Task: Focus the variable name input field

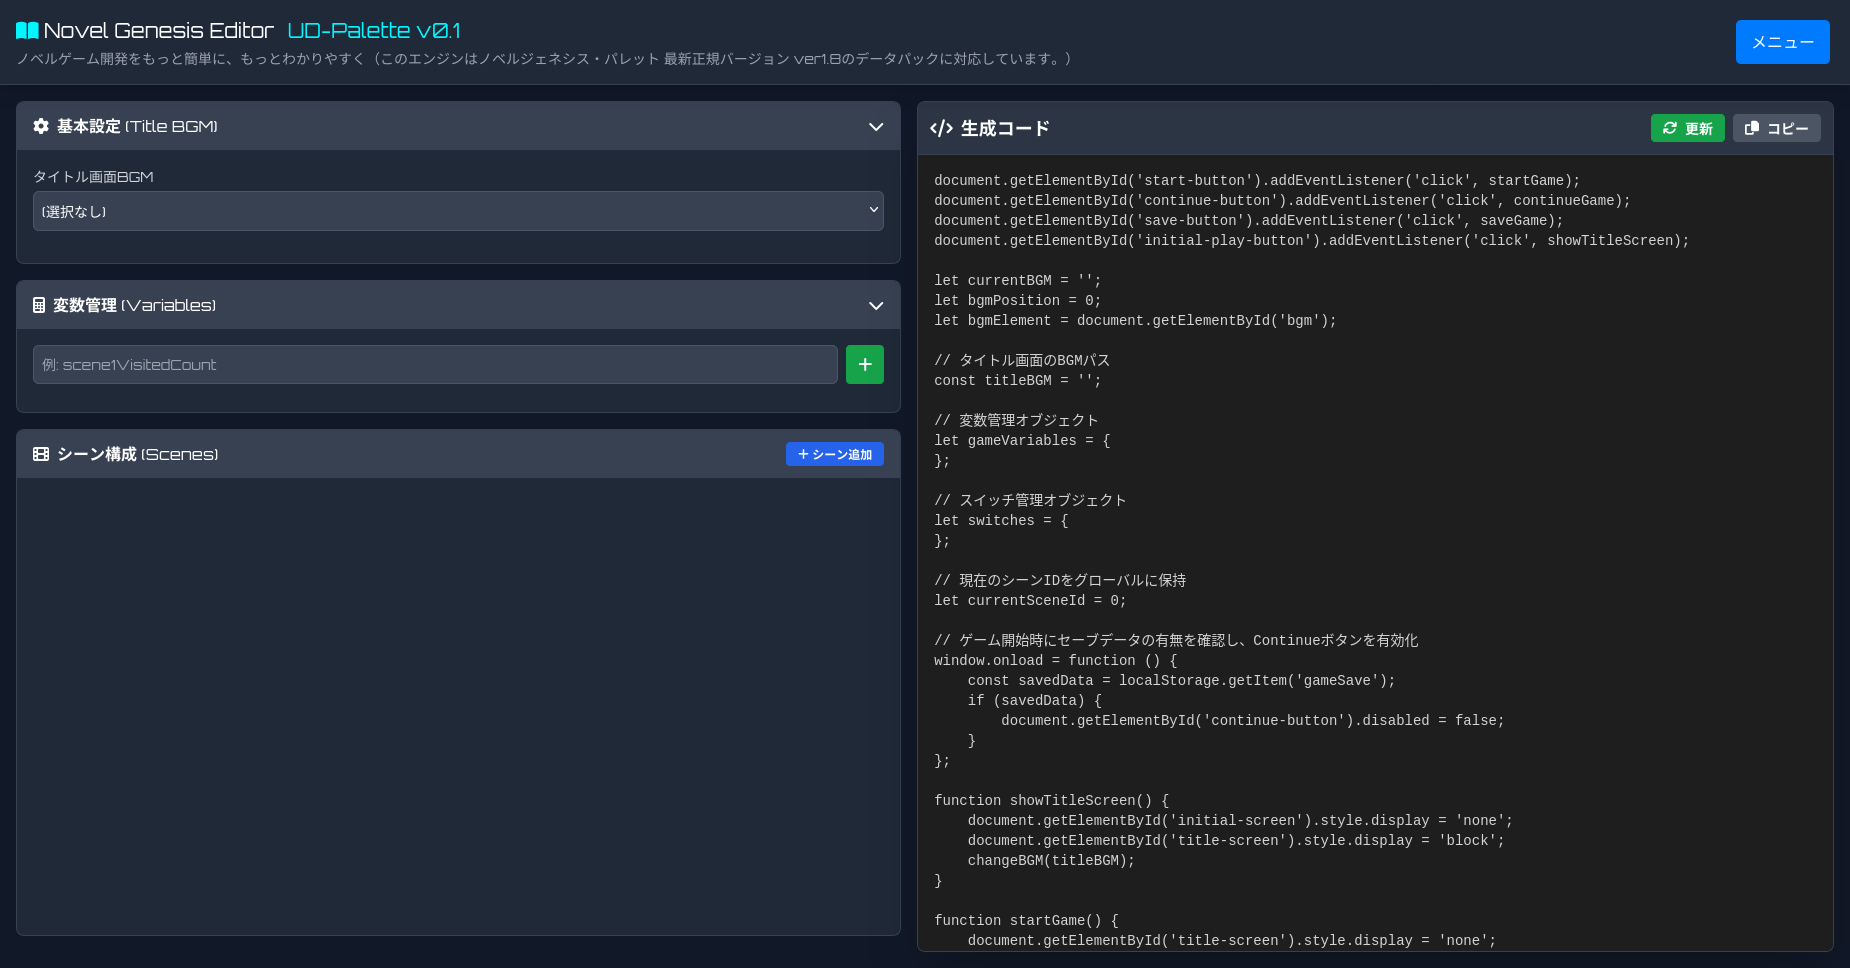Action: pos(435,365)
